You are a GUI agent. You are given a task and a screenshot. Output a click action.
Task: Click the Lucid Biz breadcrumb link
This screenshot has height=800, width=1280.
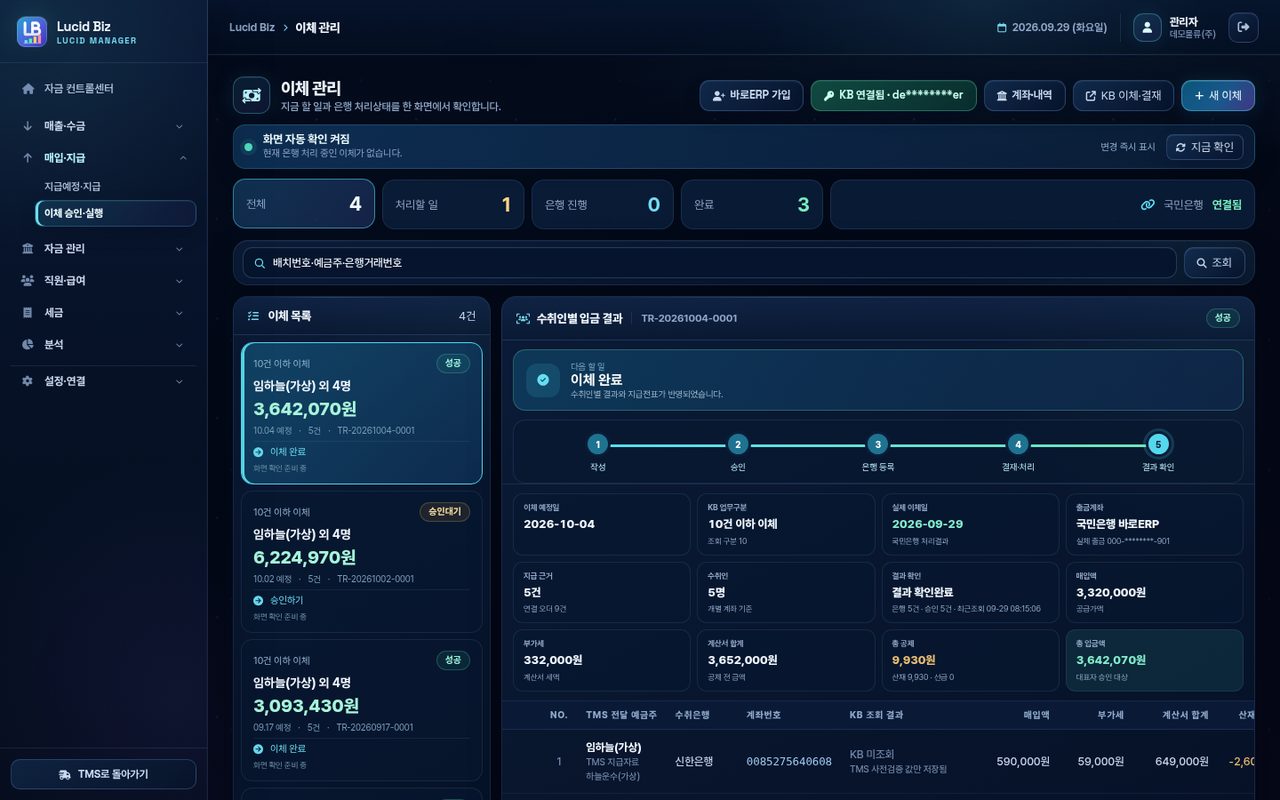coord(252,28)
